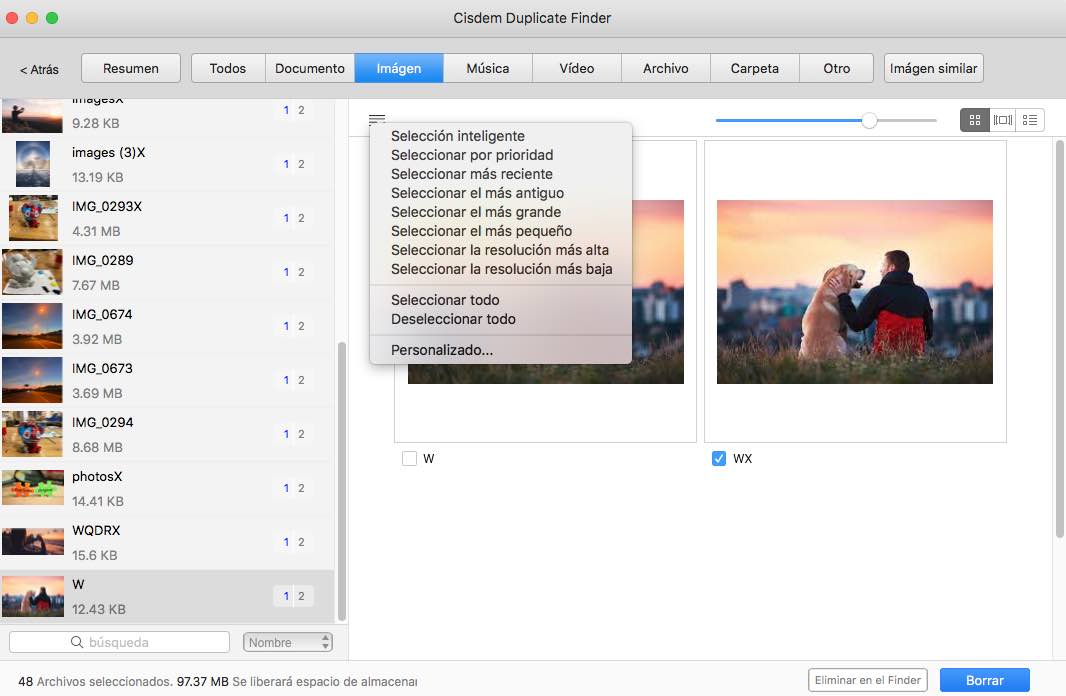Open the Nombre sort dropdown
Screen dimensions: 1066x696
tap(287, 642)
